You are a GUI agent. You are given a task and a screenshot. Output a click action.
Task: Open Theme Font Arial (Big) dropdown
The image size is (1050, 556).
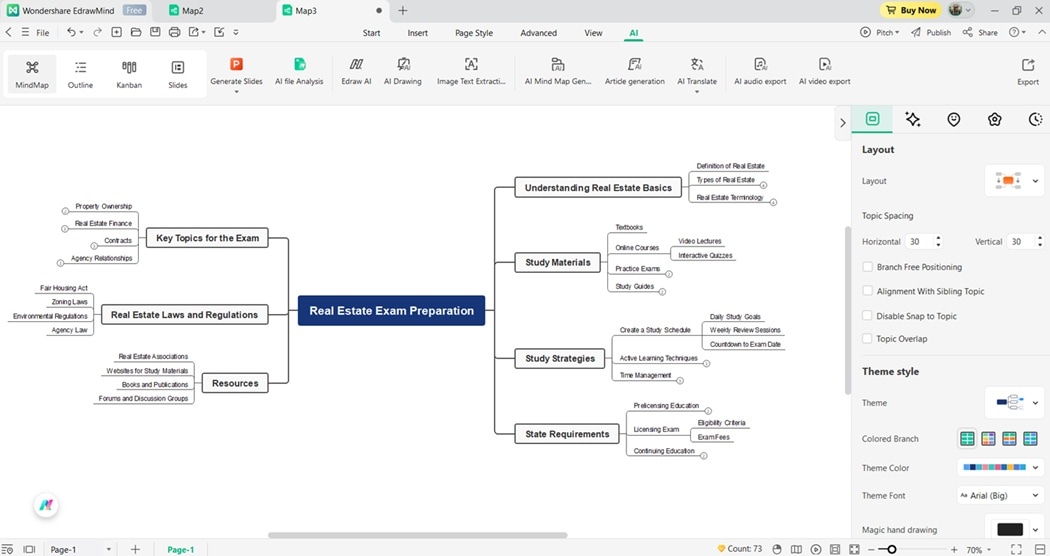tap(1001, 496)
